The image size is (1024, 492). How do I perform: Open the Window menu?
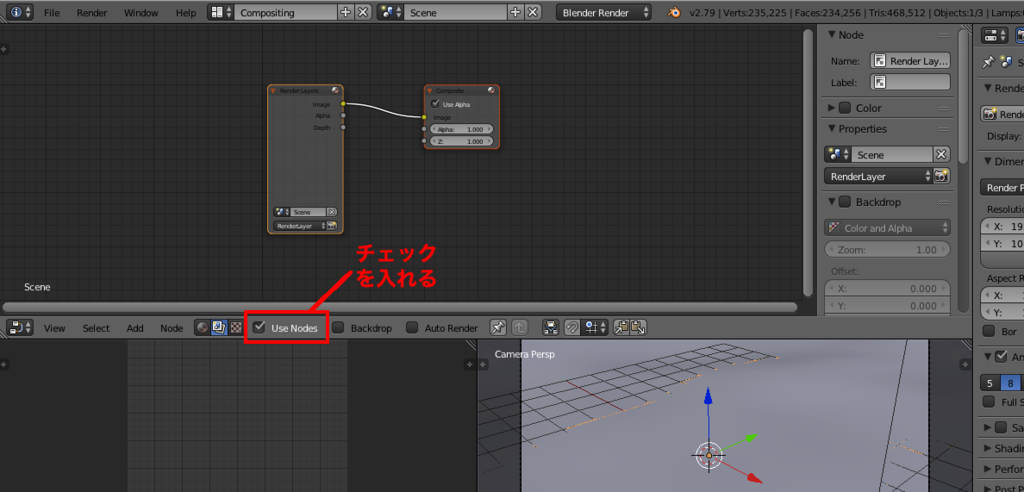pos(141,12)
